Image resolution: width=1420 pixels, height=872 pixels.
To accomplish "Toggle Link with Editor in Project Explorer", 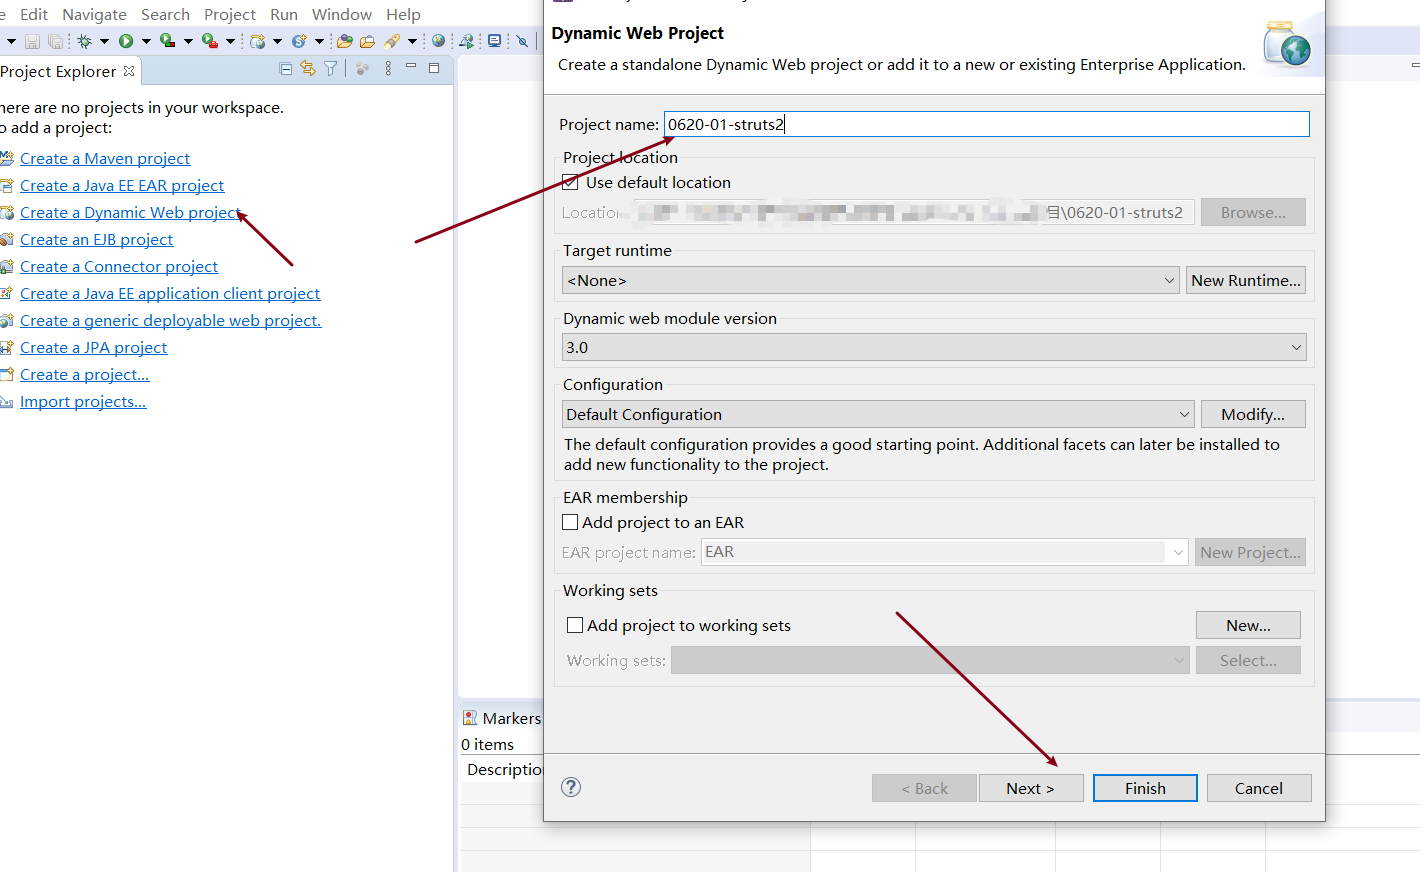I will [308, 68].
